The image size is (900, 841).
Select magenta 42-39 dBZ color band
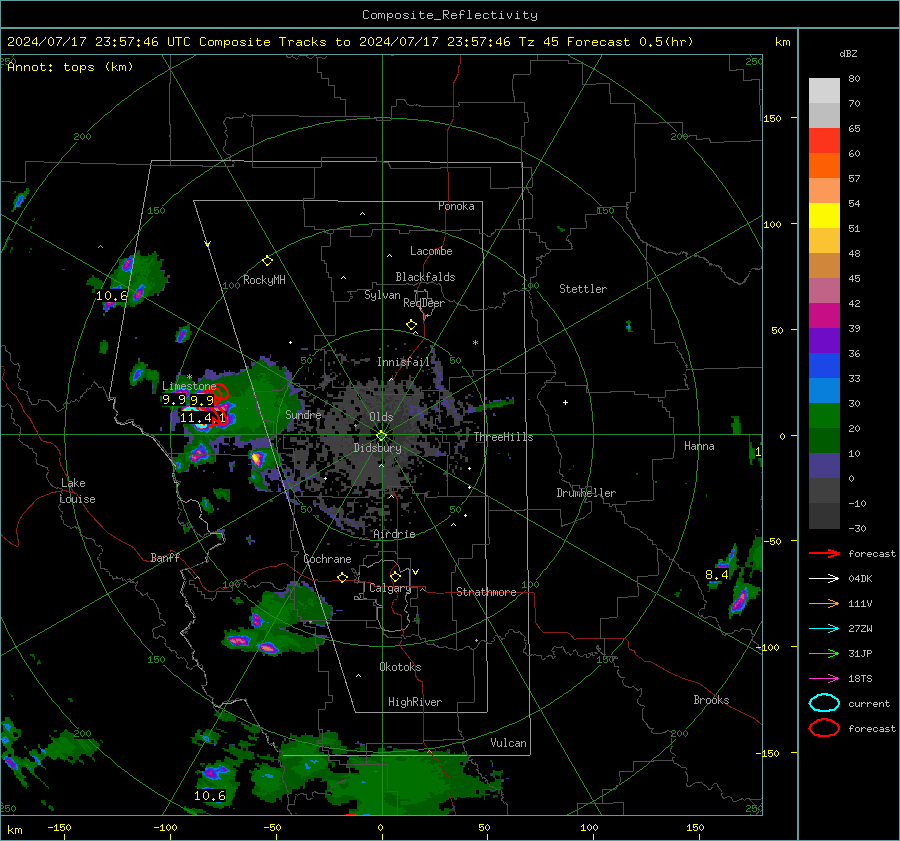(x=824, y=316)
